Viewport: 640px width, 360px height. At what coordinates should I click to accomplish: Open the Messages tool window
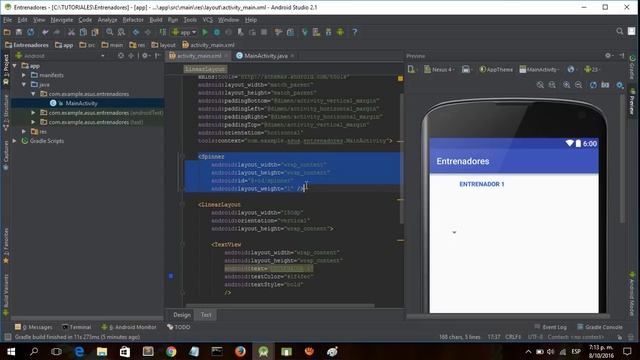click(34, 327)
